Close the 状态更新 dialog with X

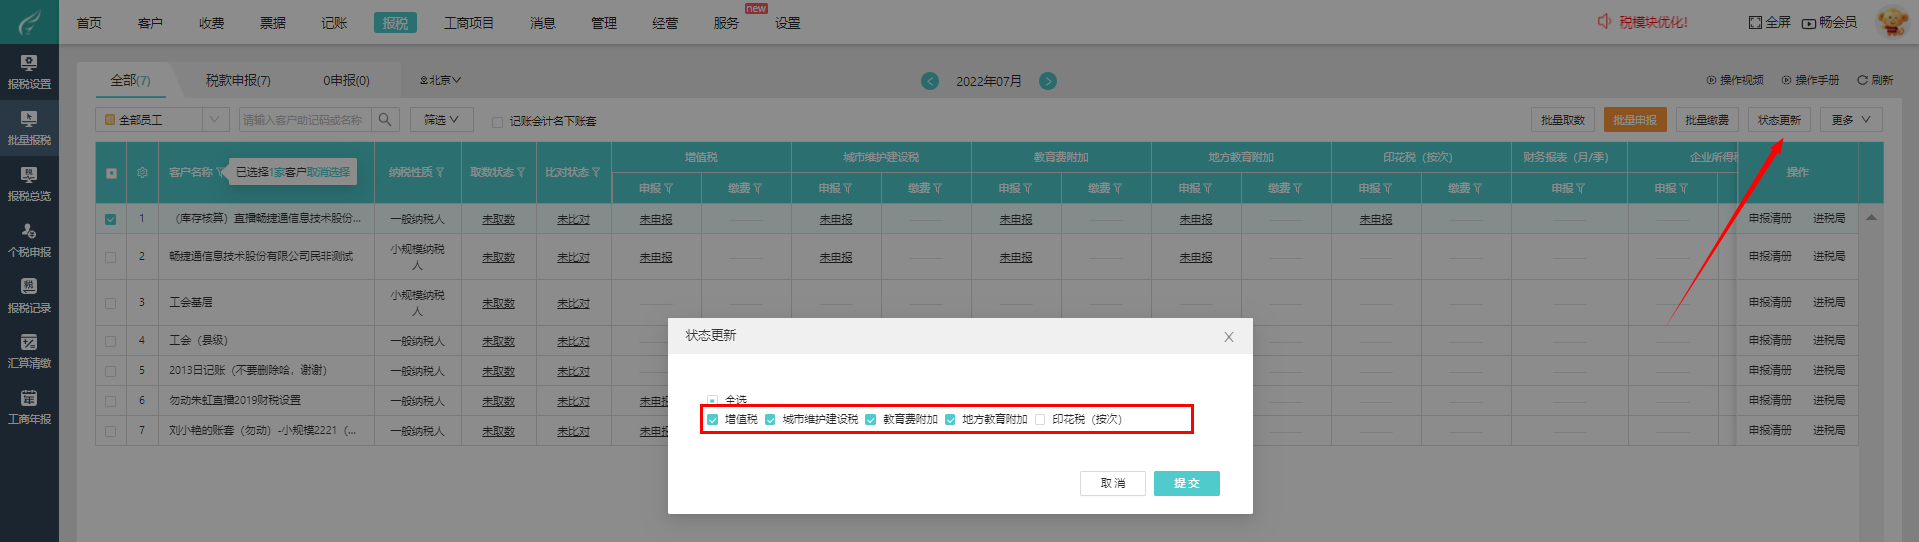[x=1229, y=337]
